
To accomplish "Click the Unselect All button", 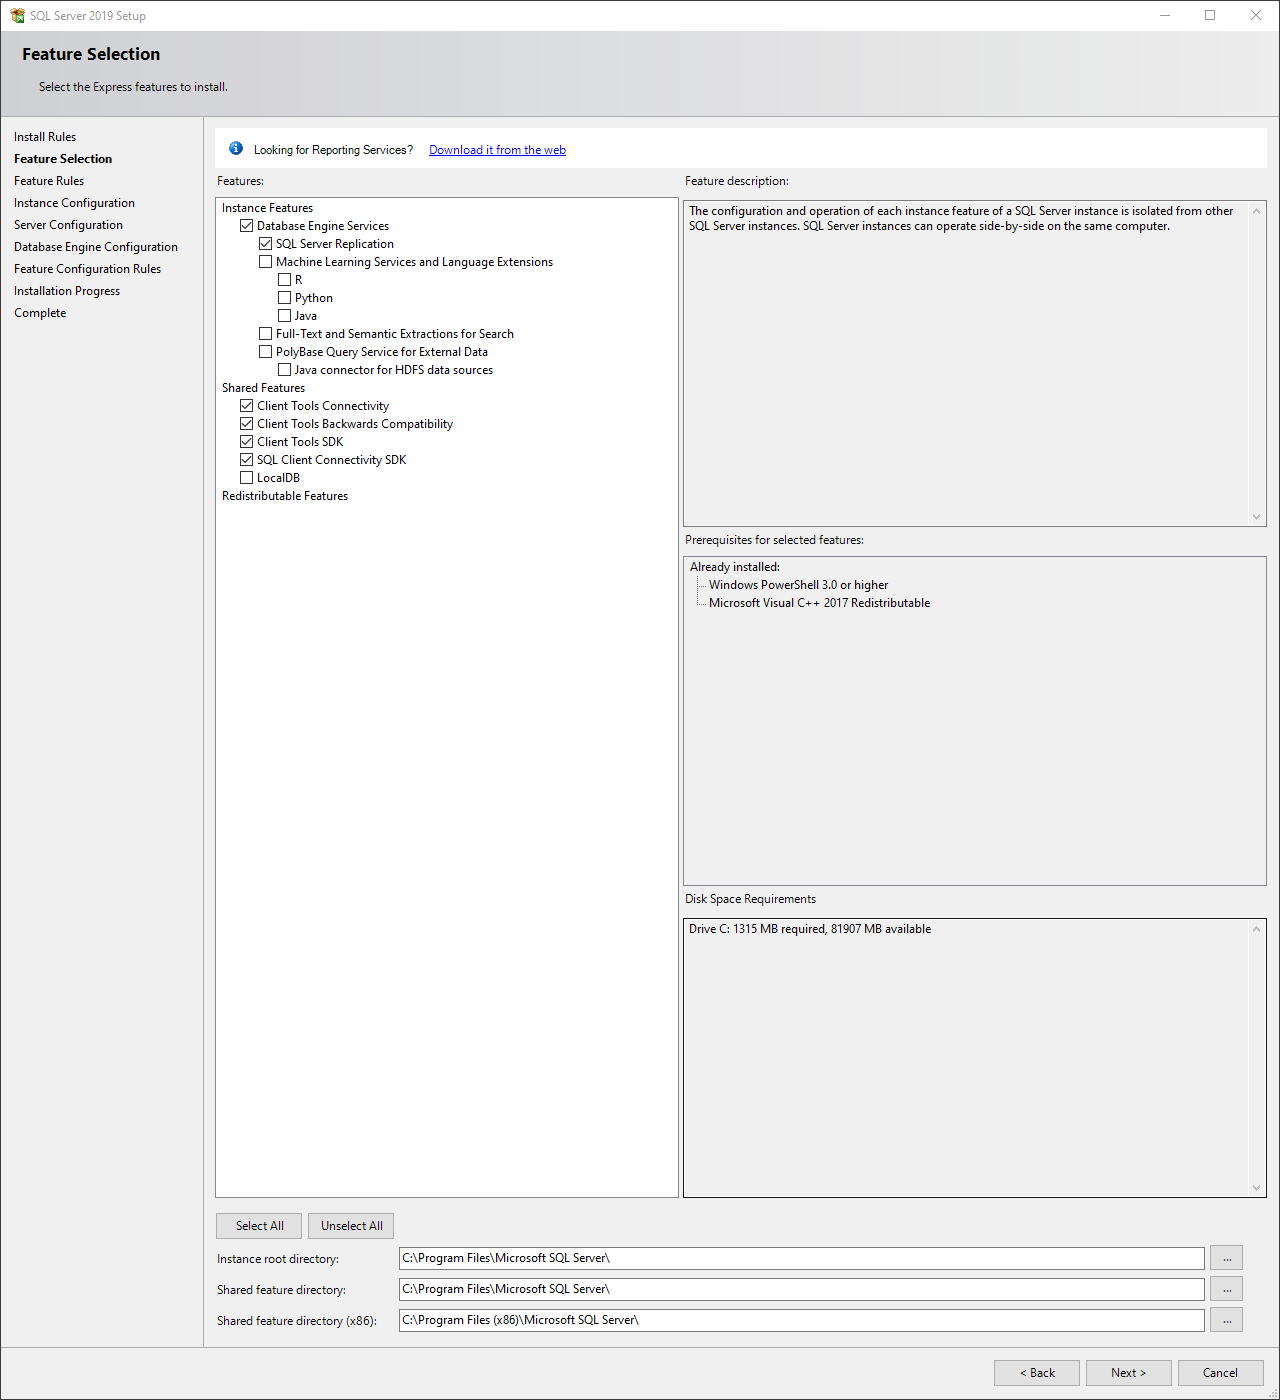I will coord(351,1226).
